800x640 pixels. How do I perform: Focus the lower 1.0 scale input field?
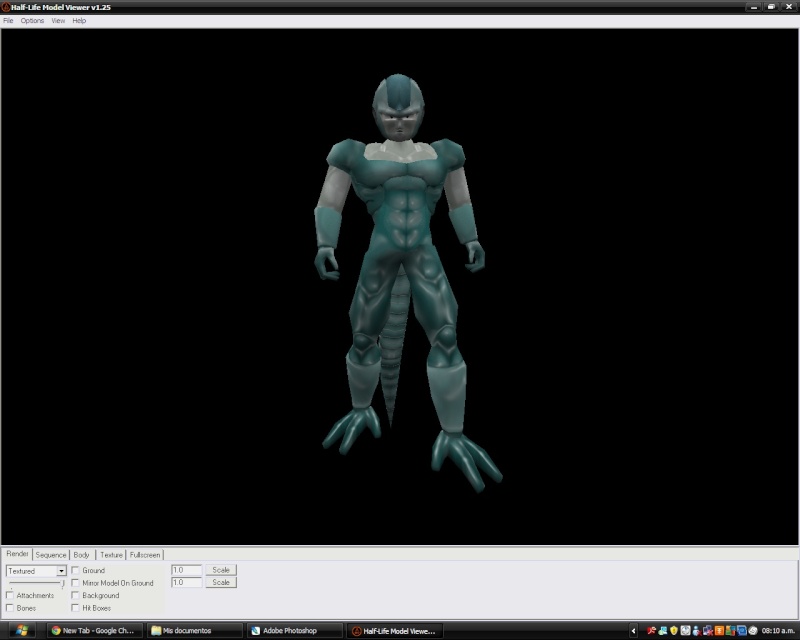point(186,582)
